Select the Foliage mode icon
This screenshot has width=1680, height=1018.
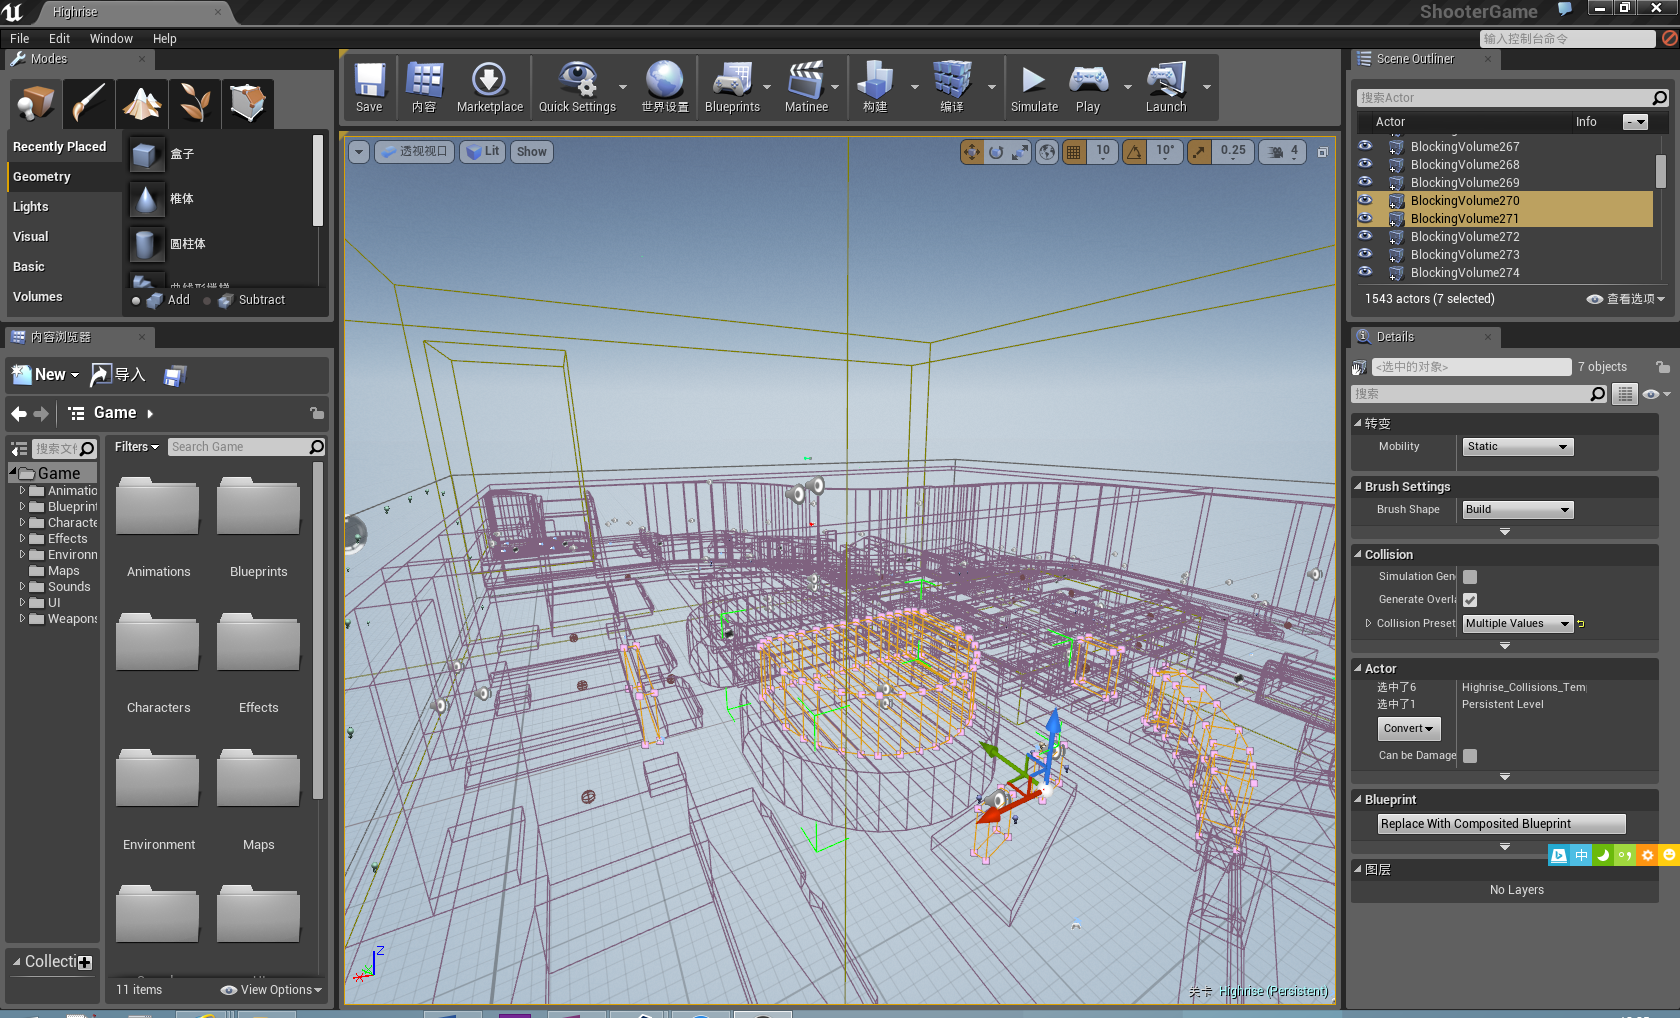[194, 102]
